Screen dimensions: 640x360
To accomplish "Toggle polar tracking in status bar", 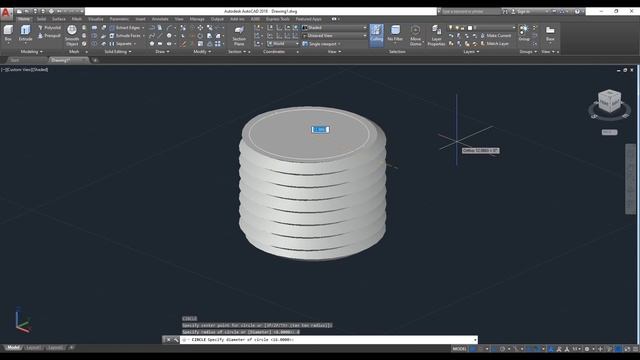I will tap(502, 349).
